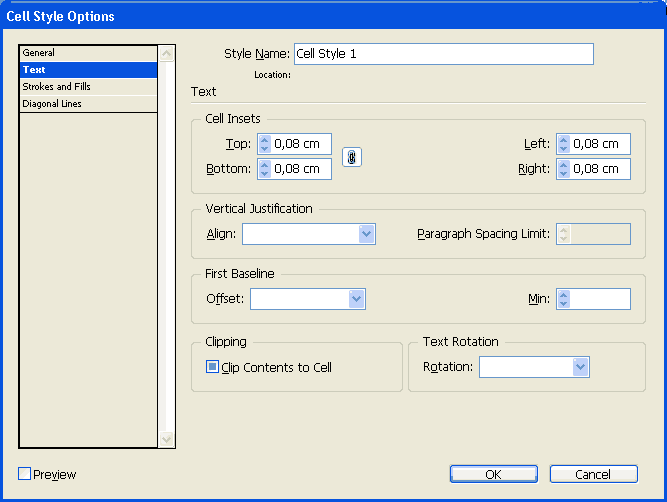This screenshot has height=502, width=667.
Task: Confirm with the OK button
Action: (493, 474)
